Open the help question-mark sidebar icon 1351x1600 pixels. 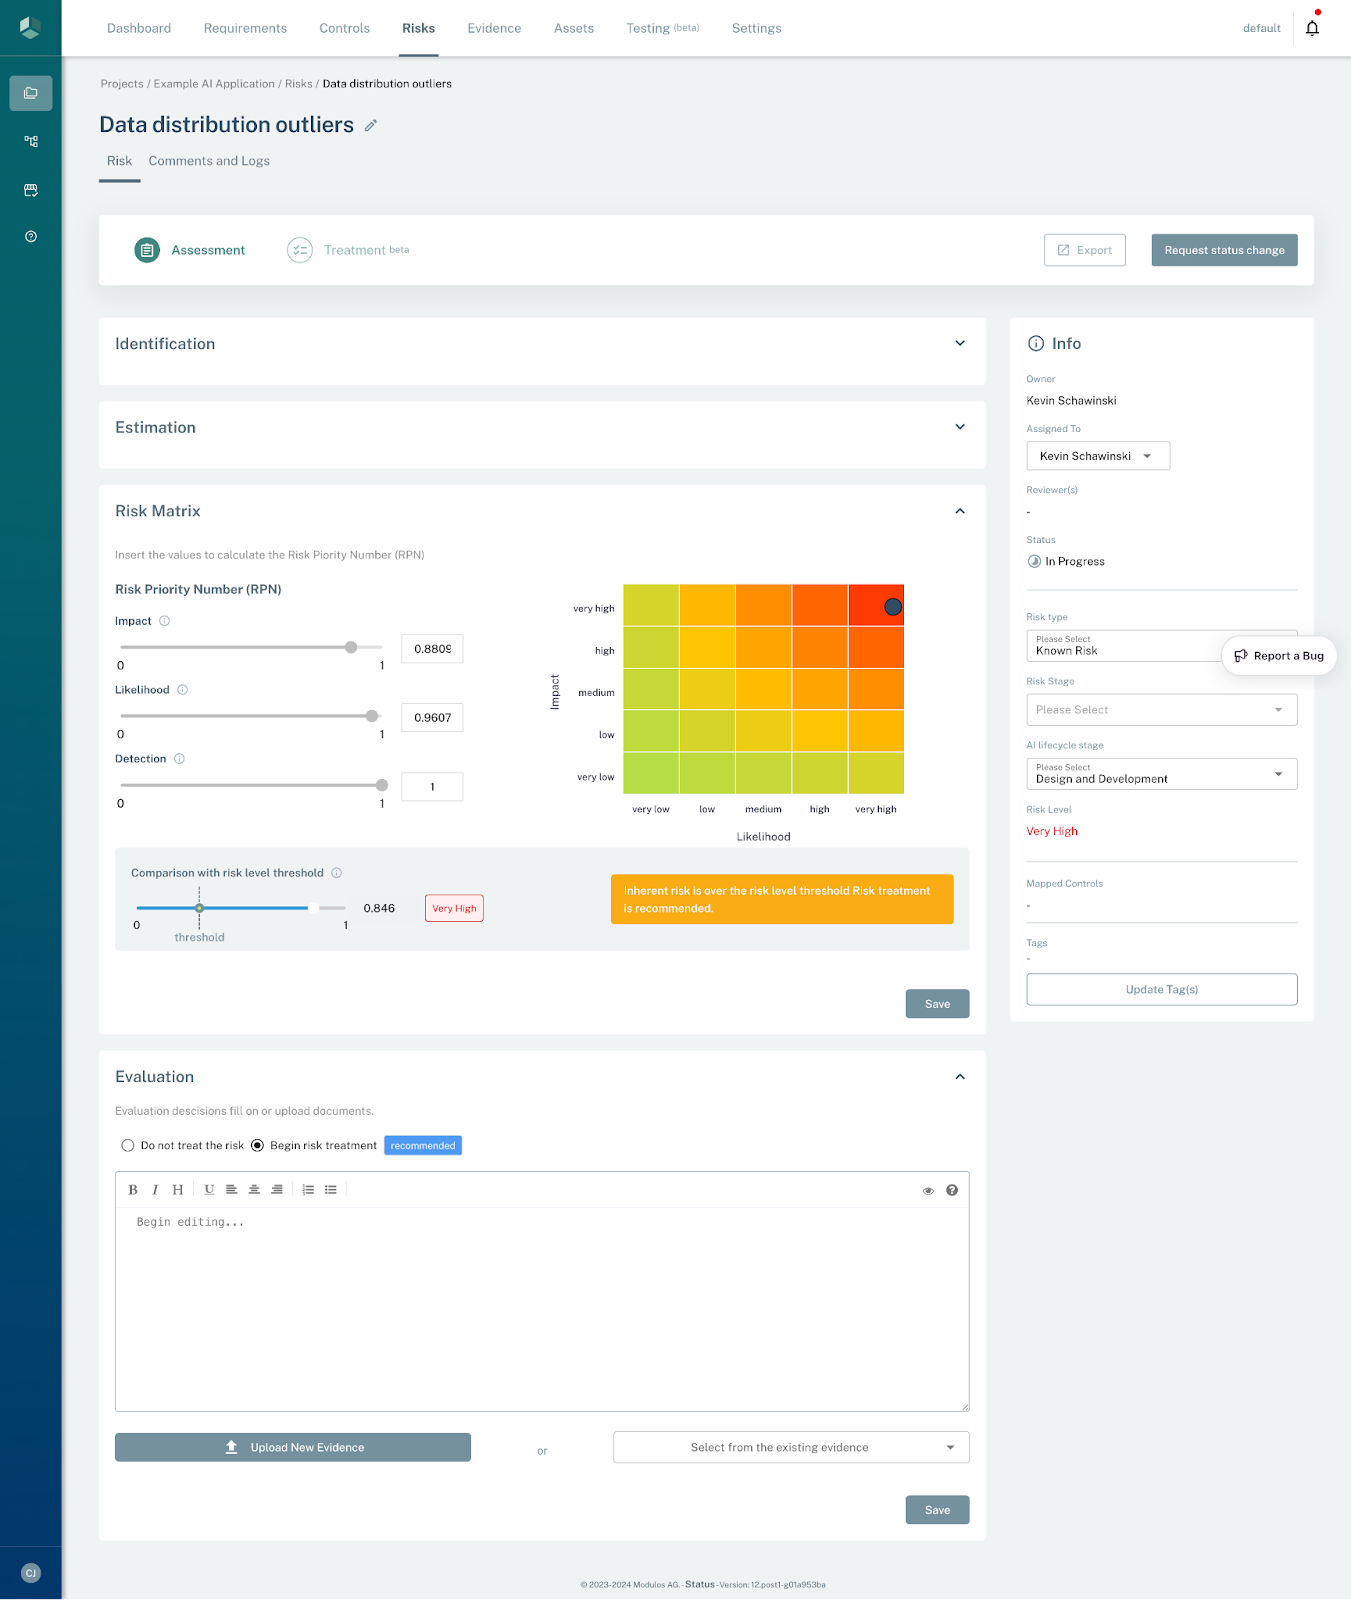(31, 237)
